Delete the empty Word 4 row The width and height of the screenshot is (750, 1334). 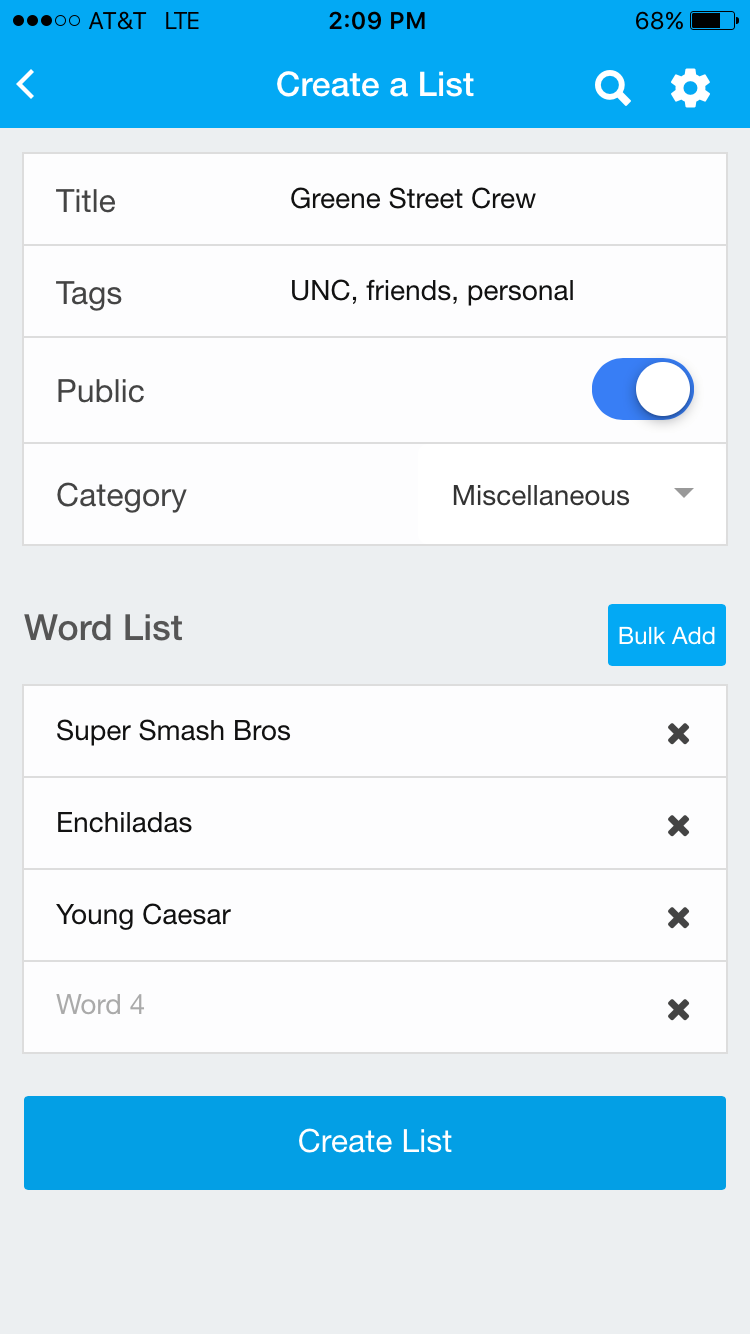[x=678, y=1010]
